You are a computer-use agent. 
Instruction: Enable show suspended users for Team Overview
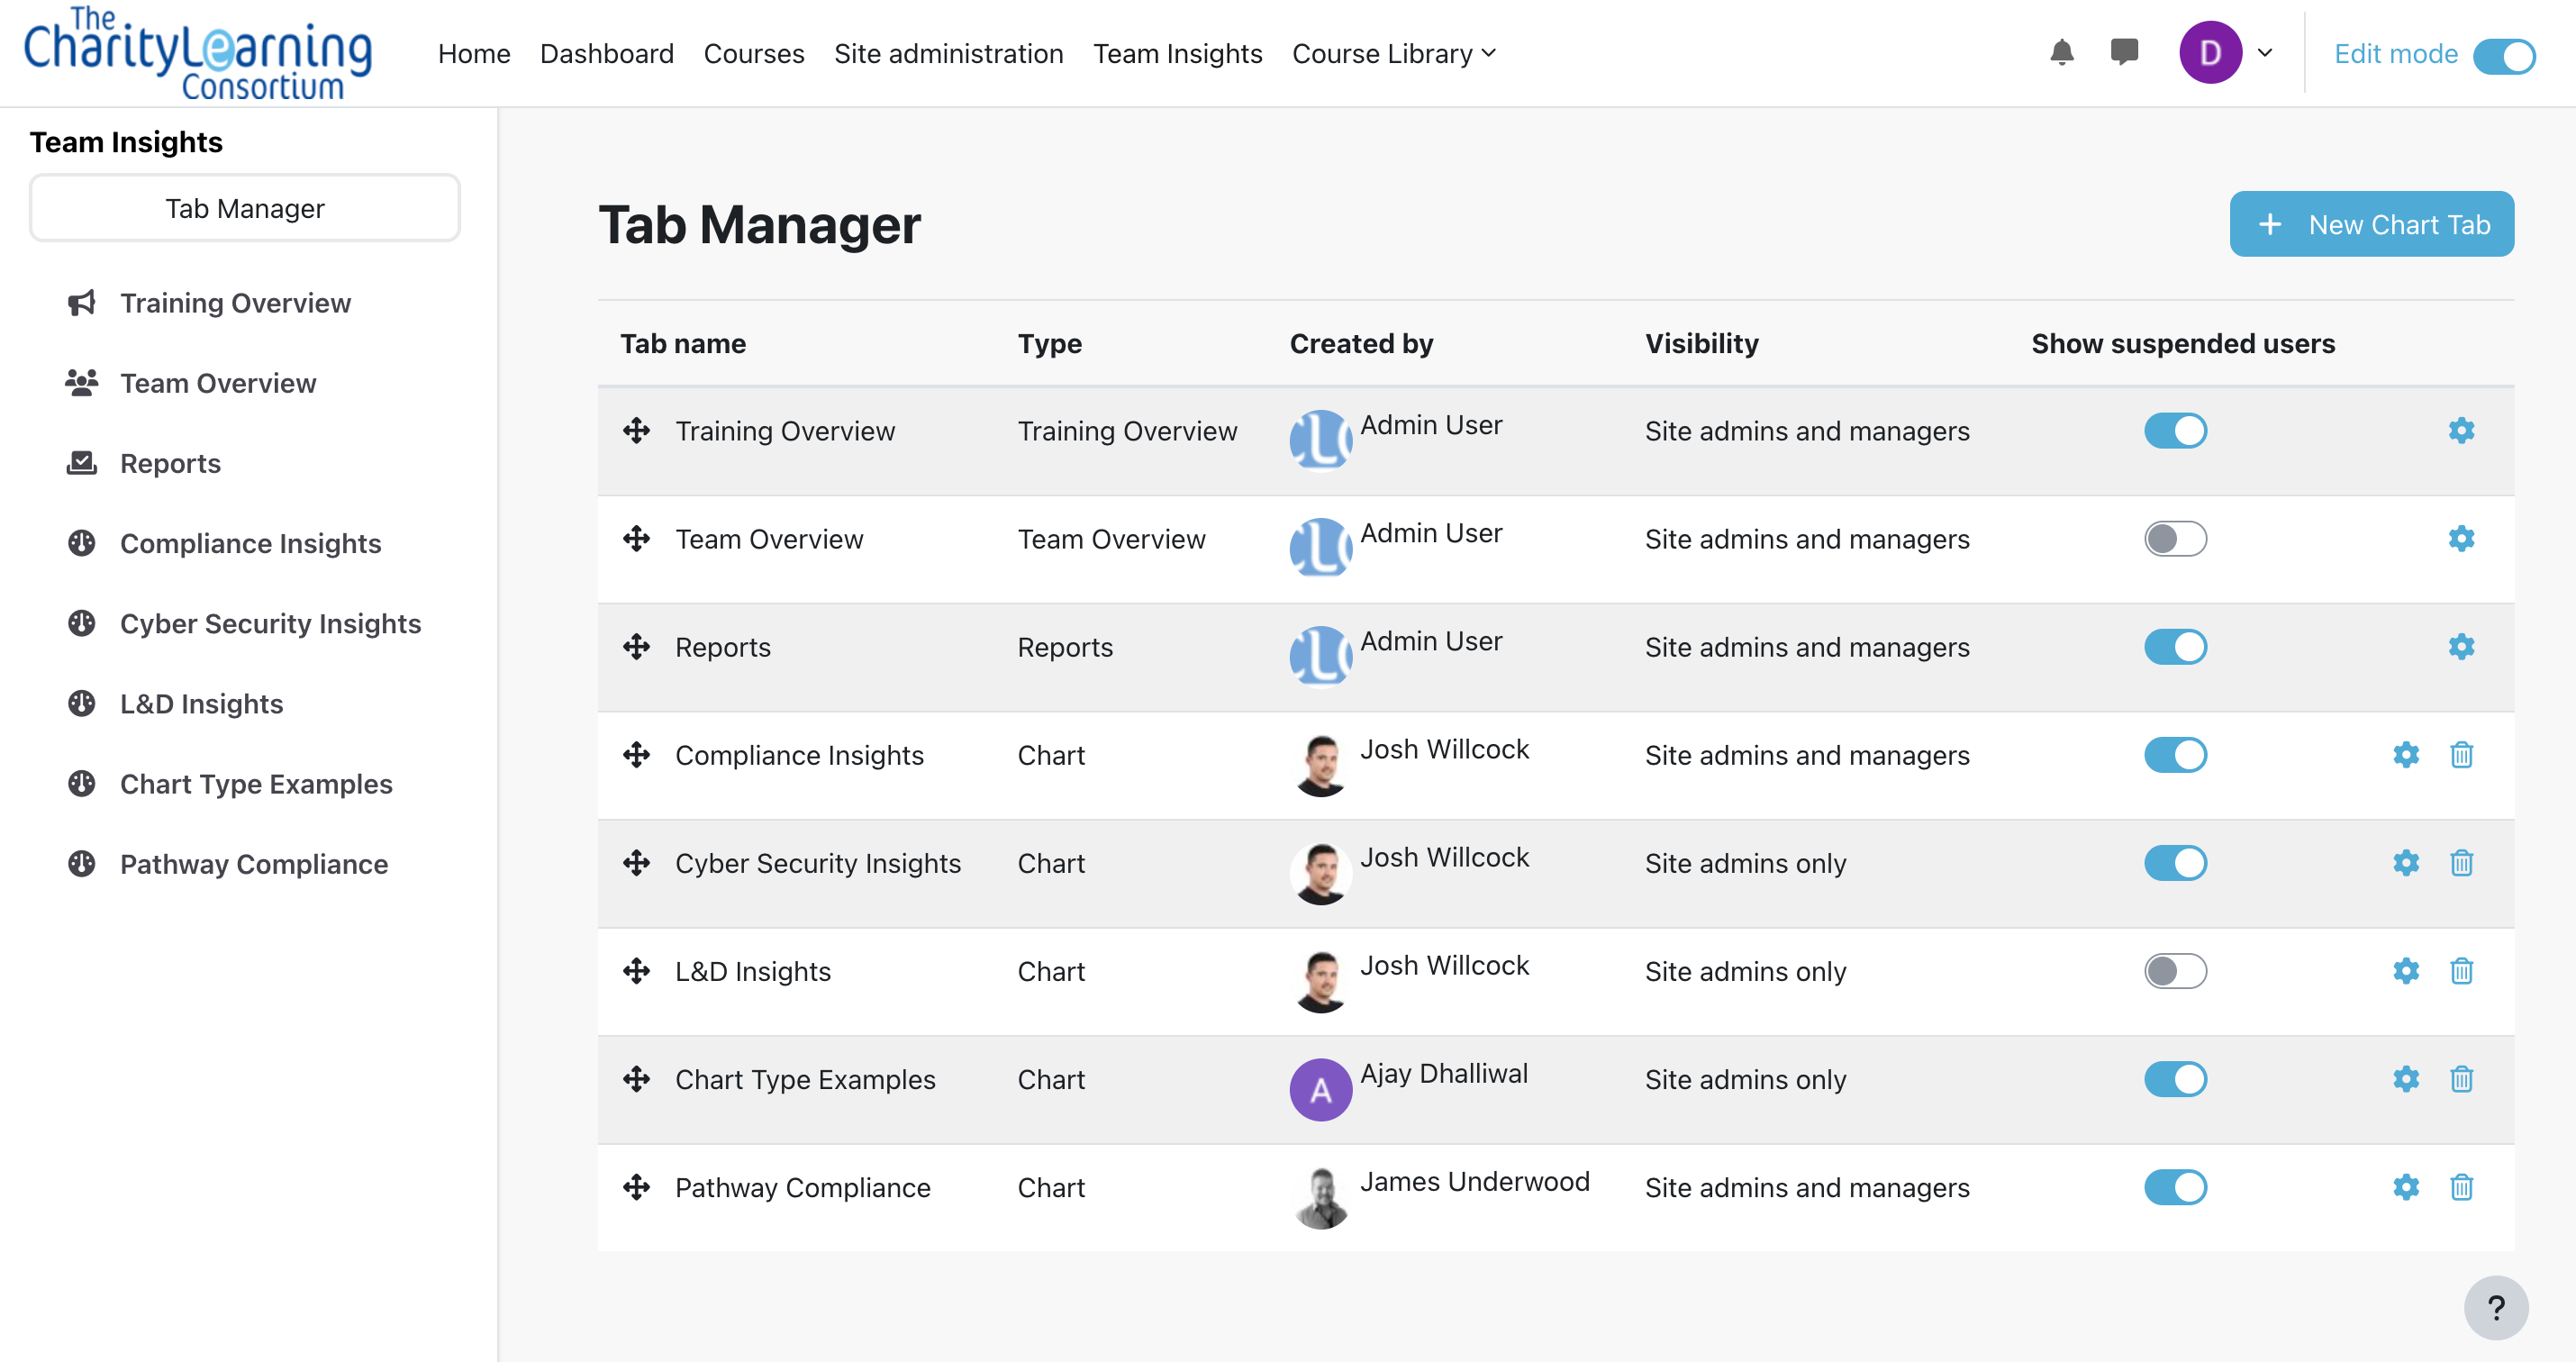(x=2174, y=539)
